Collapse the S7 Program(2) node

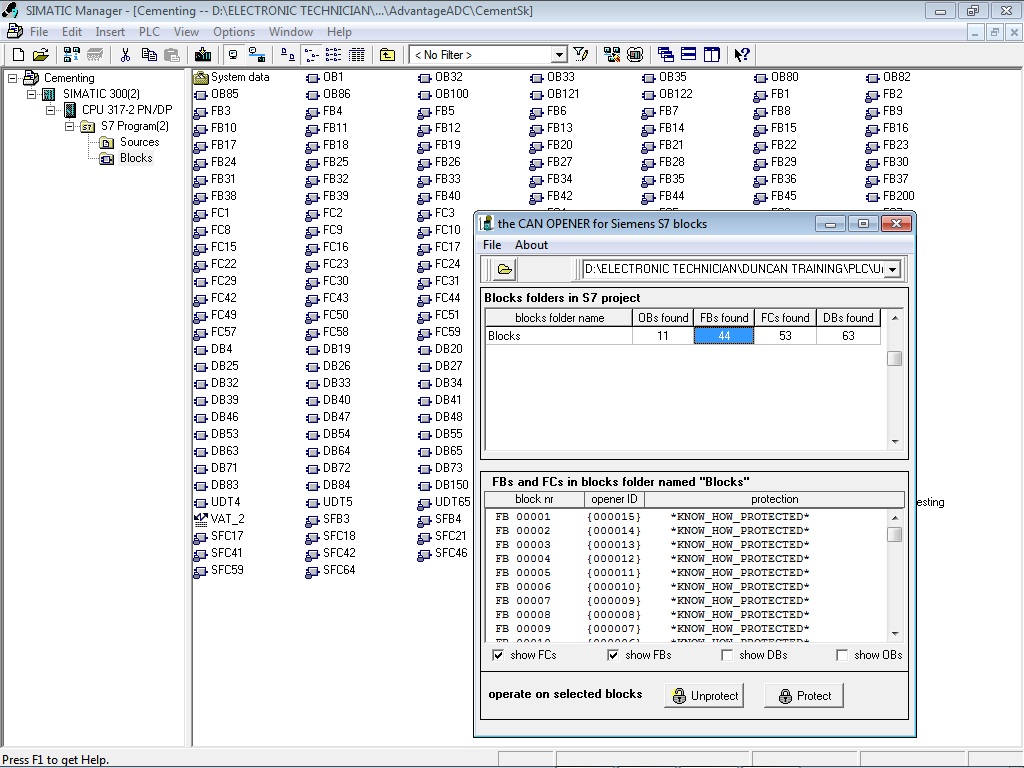coord(69,126)
